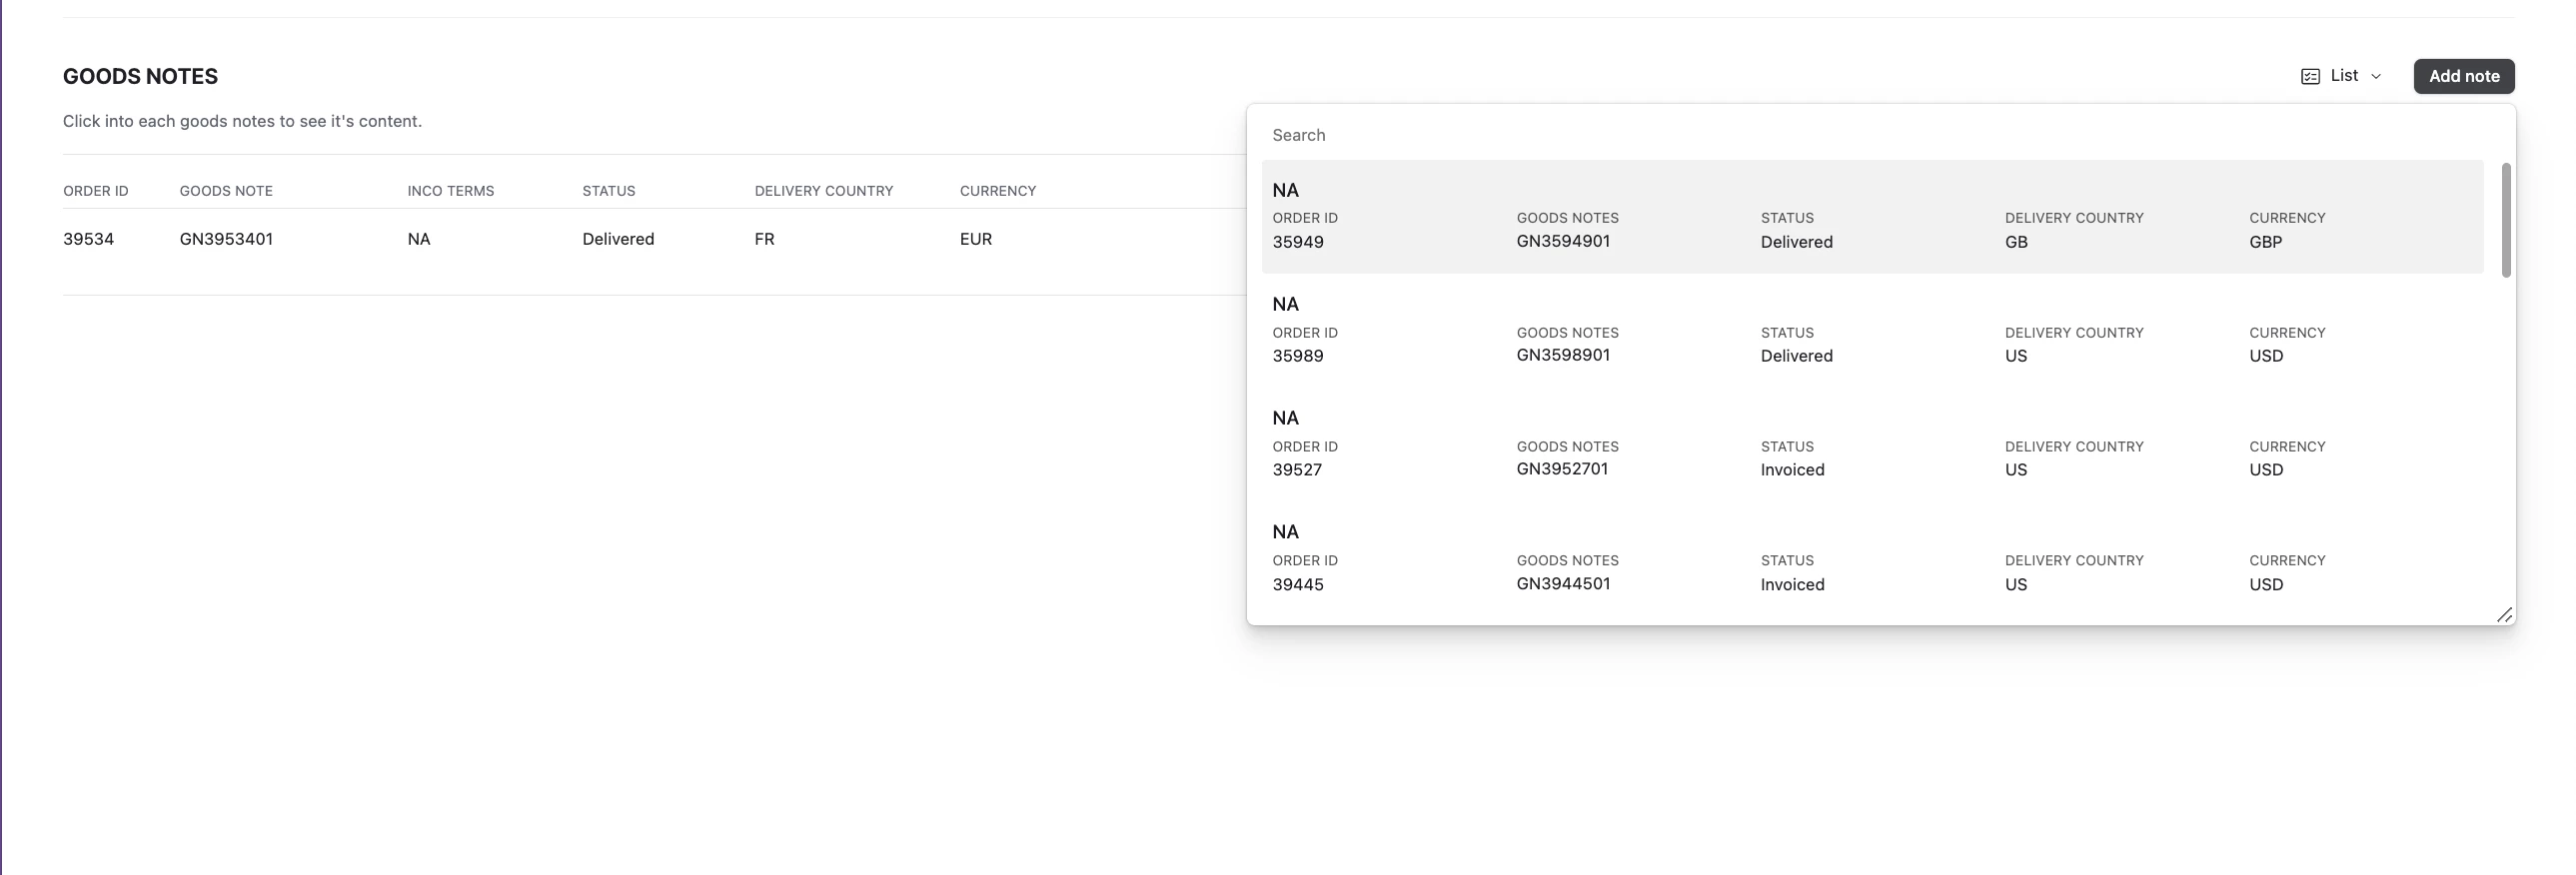Select the order 35989 goods note entry
The height and width of the screenshot is (875, 2576).
coord(1872,330)
